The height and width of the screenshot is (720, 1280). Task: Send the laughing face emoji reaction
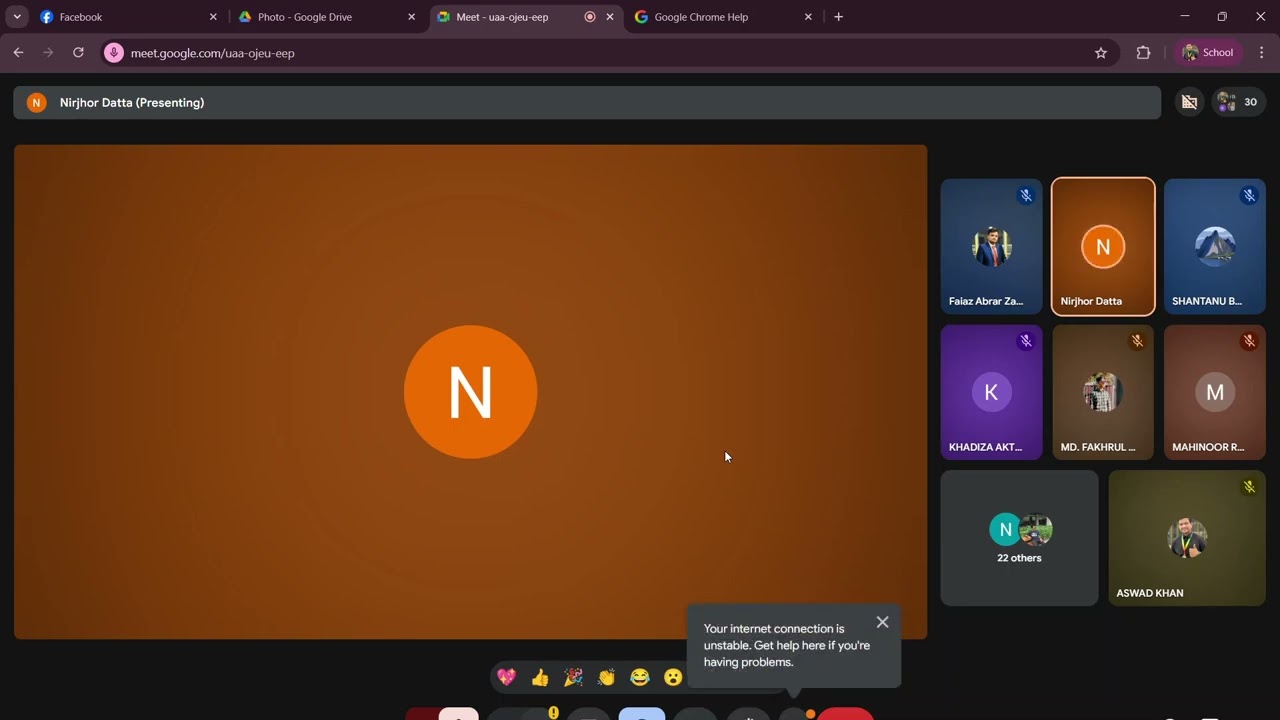point(640,678)
